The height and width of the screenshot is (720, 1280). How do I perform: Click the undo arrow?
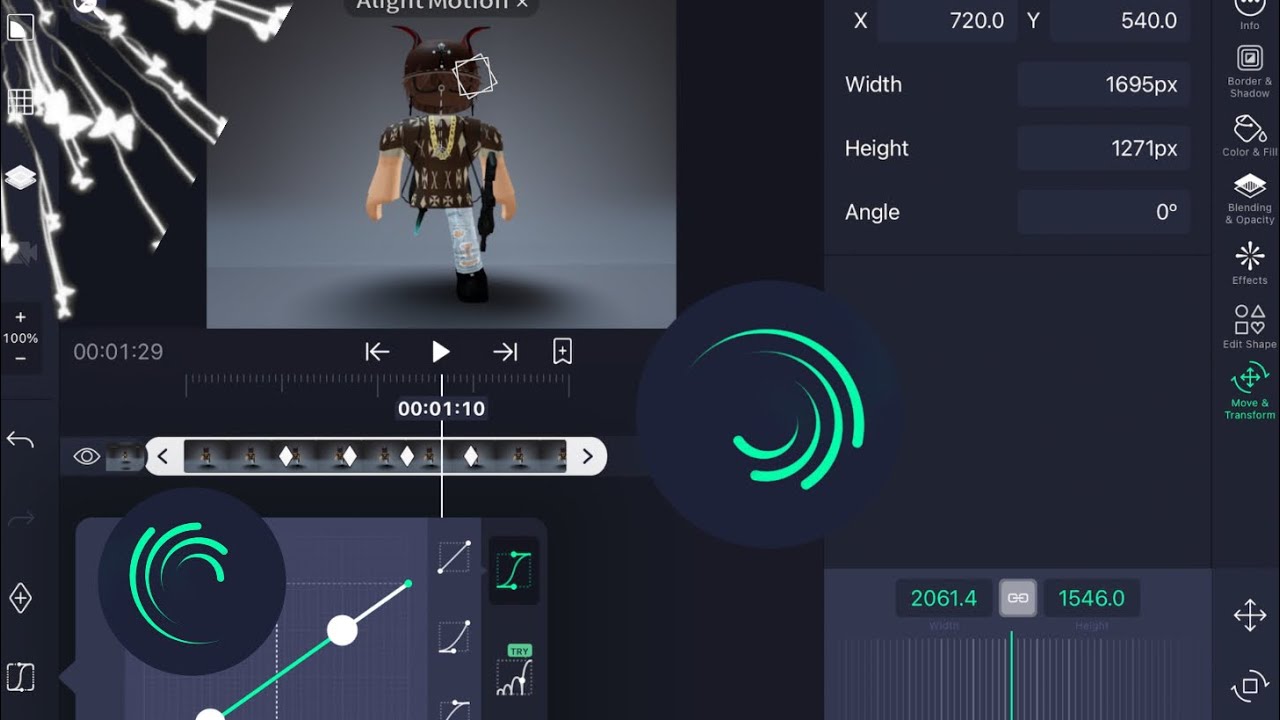21,440
